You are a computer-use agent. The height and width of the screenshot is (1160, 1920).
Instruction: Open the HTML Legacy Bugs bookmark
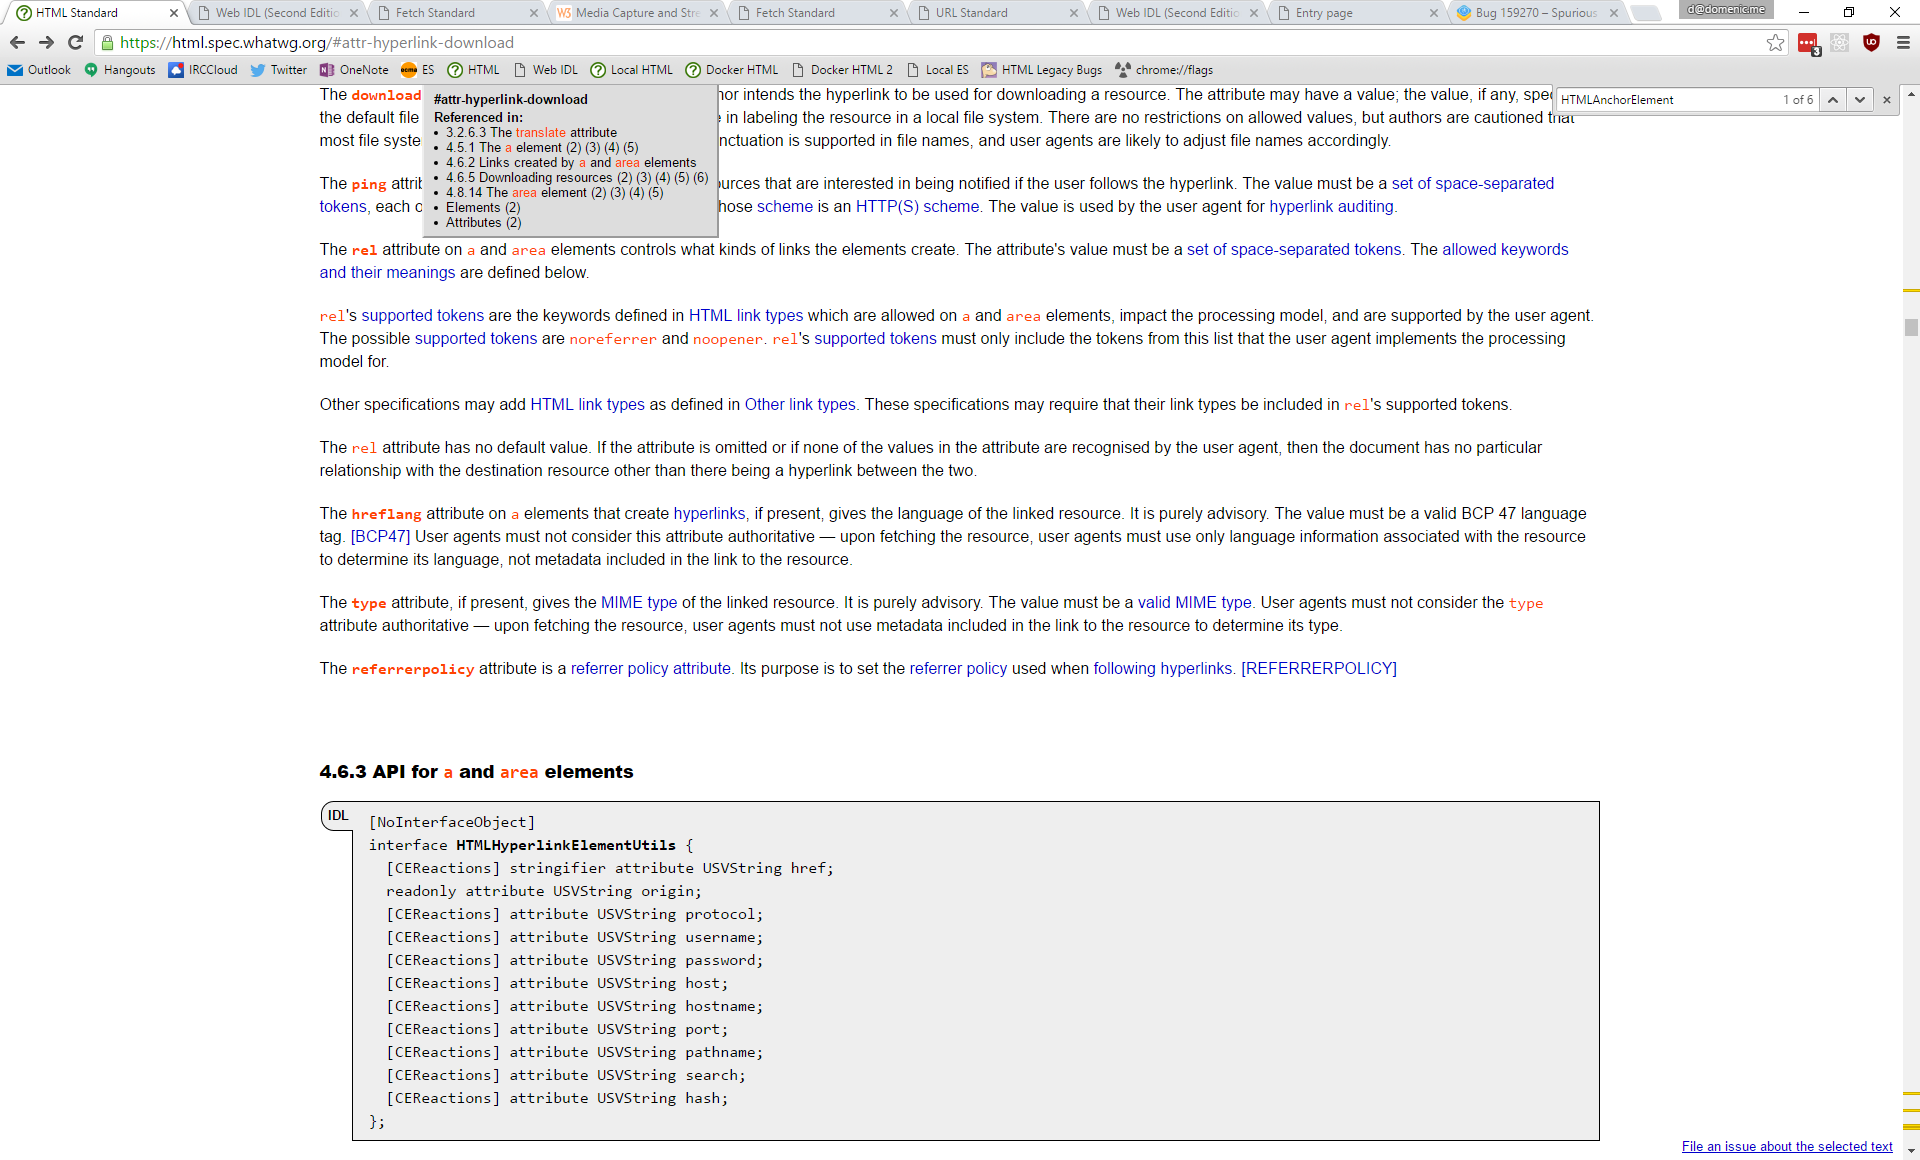(1041, 70)
